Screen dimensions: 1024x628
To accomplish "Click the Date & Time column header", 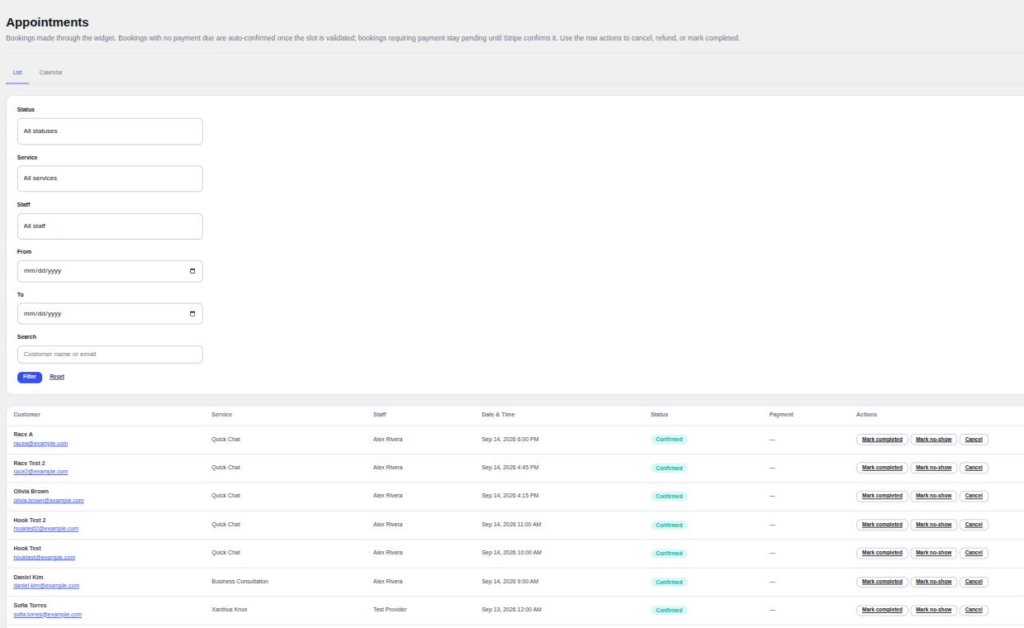I will (x=498, y=415).
